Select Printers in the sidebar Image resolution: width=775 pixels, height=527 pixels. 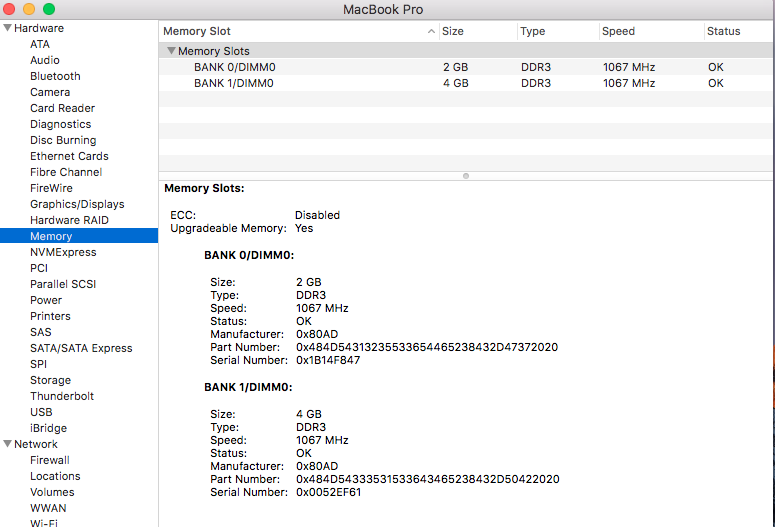tap(50, 316)
